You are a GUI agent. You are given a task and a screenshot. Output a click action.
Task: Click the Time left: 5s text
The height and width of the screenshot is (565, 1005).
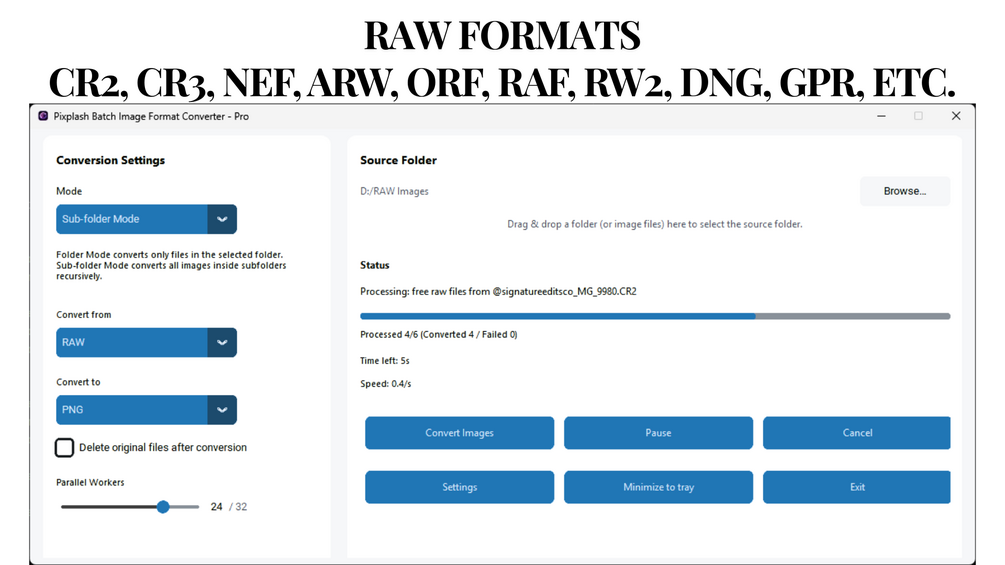385,361
